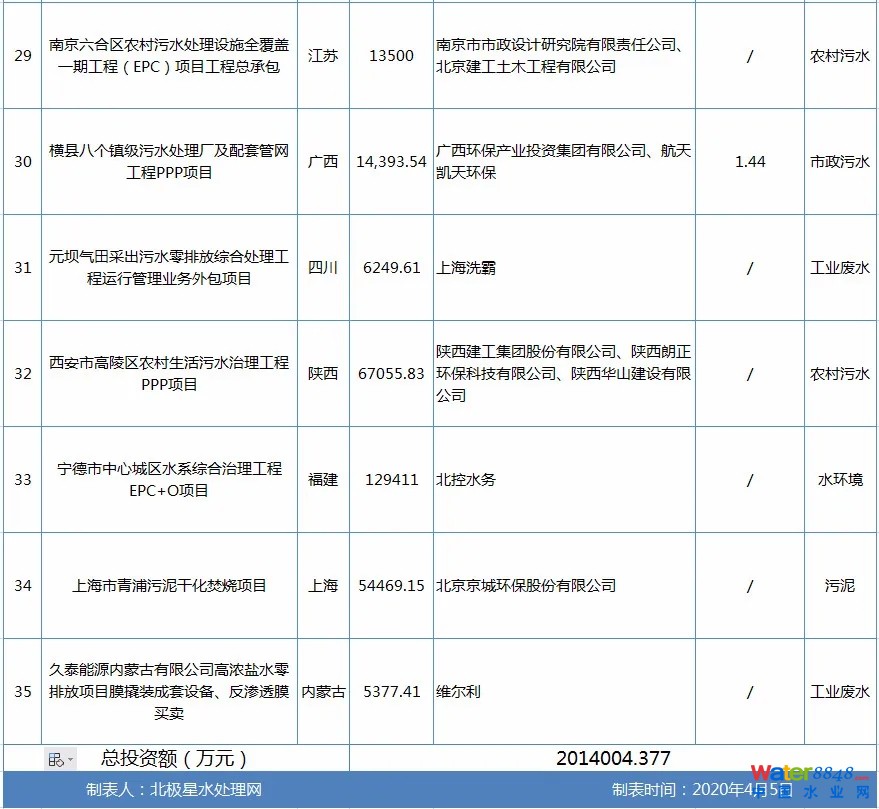Click the 水环境 category cell
Viewport: 879px width, 809px height.
coord(839,480)
